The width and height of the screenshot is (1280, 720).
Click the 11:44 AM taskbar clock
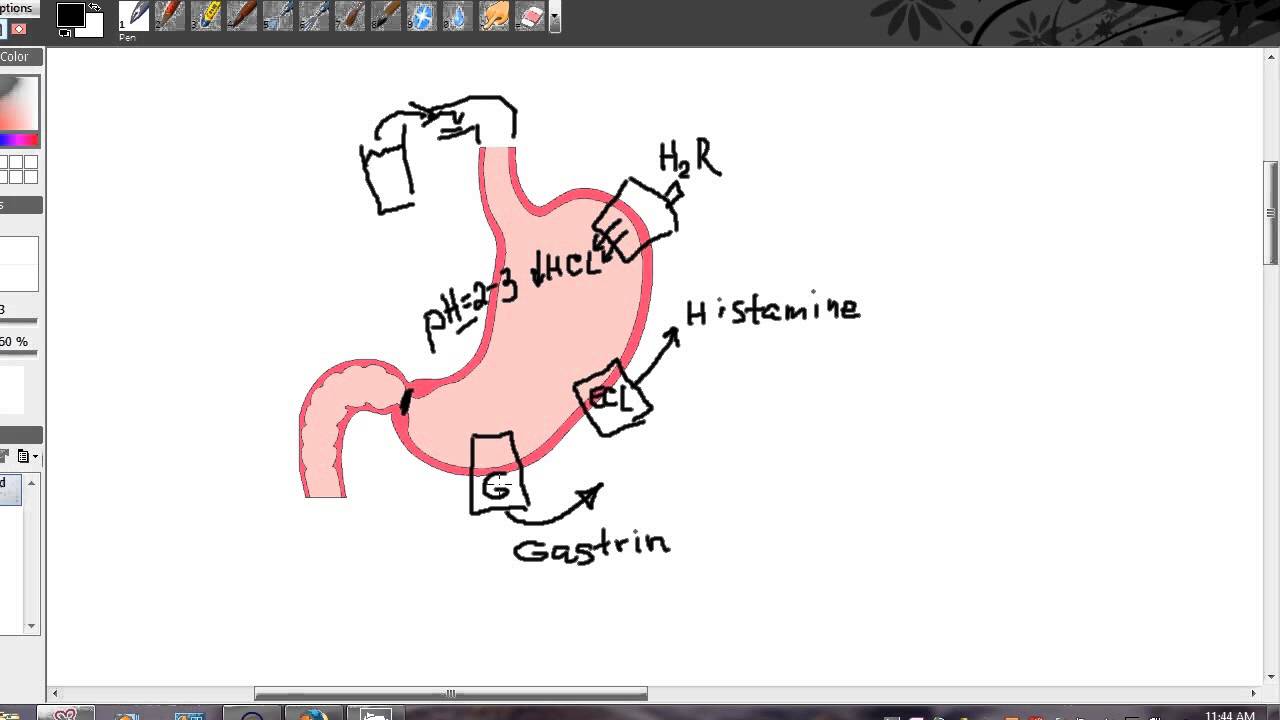click(x=1230, y=715)
